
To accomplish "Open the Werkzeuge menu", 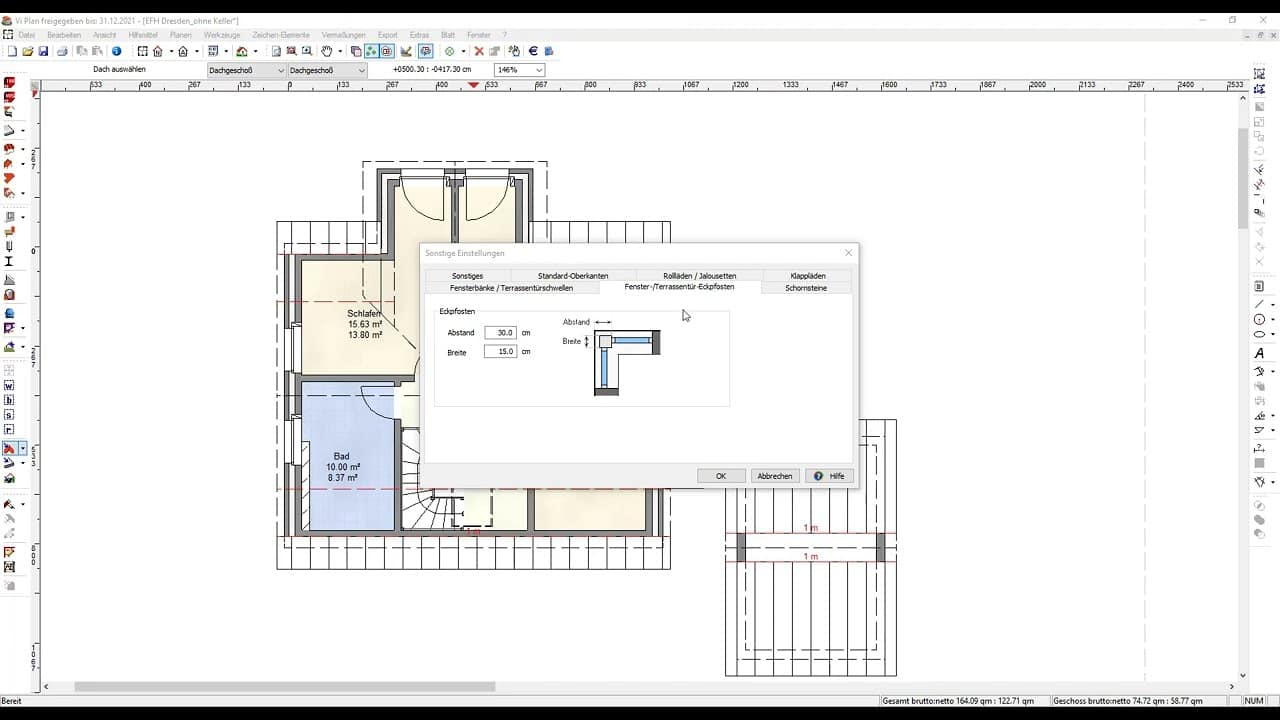I will coord(222,35).
